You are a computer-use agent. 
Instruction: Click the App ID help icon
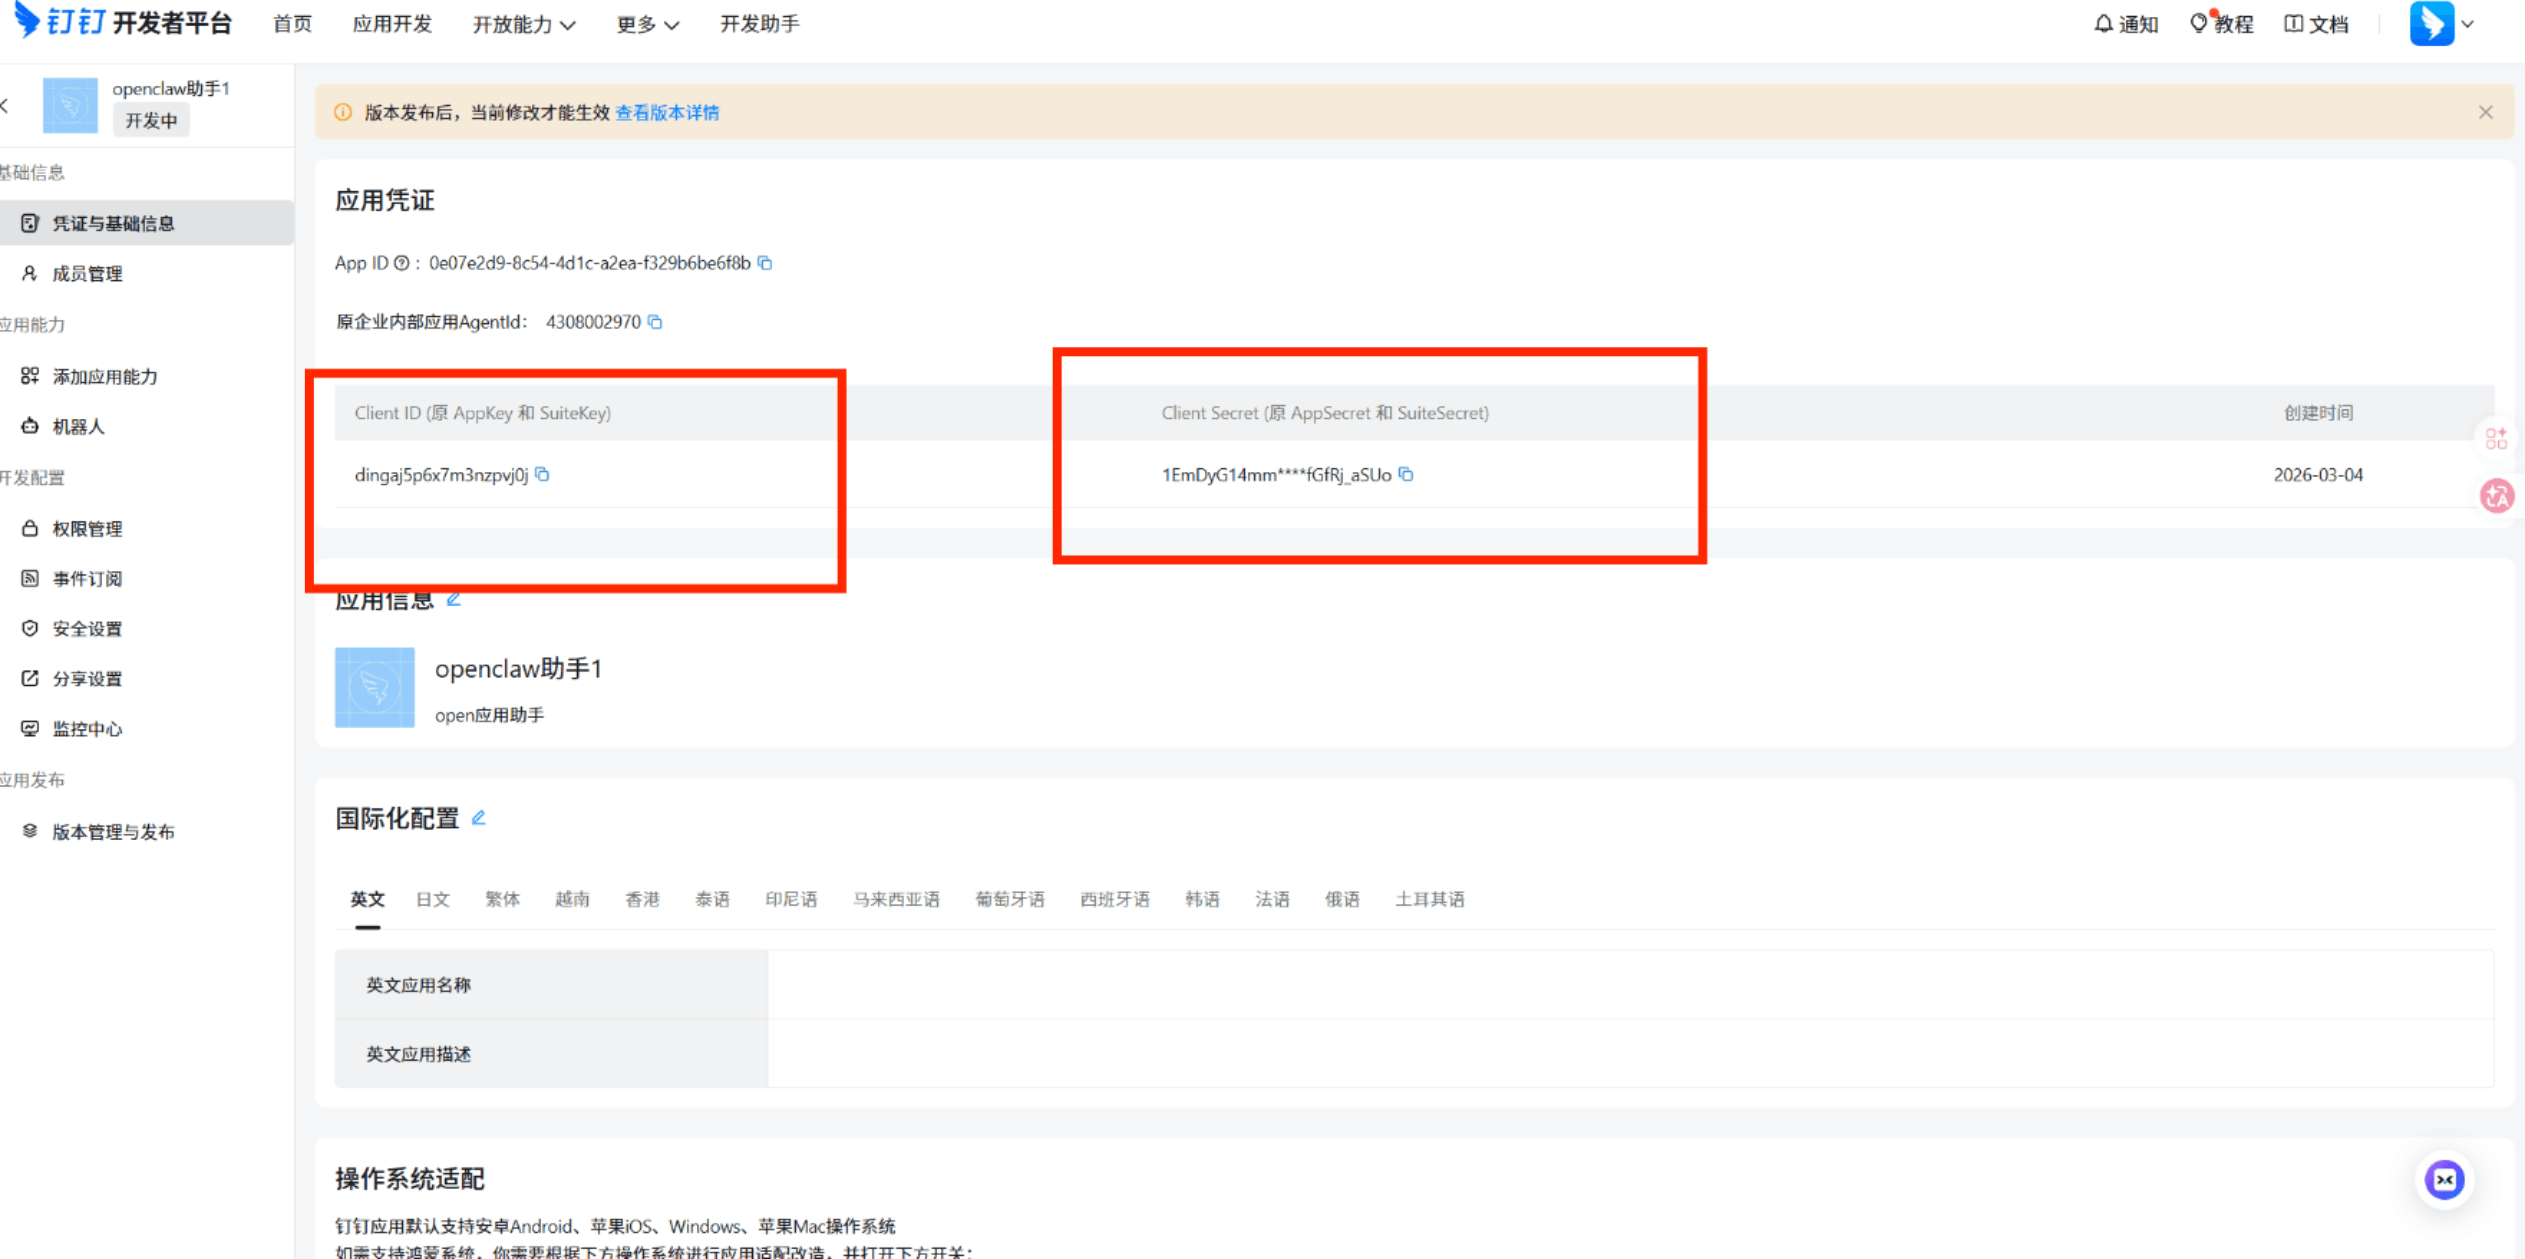(402, 263)
